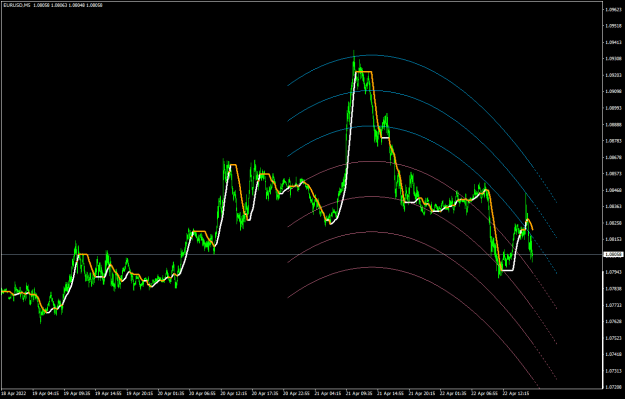Click the 22 Apr 06:55 time label
Viewport: 625px width, 399px height.
tap(485, 393)
